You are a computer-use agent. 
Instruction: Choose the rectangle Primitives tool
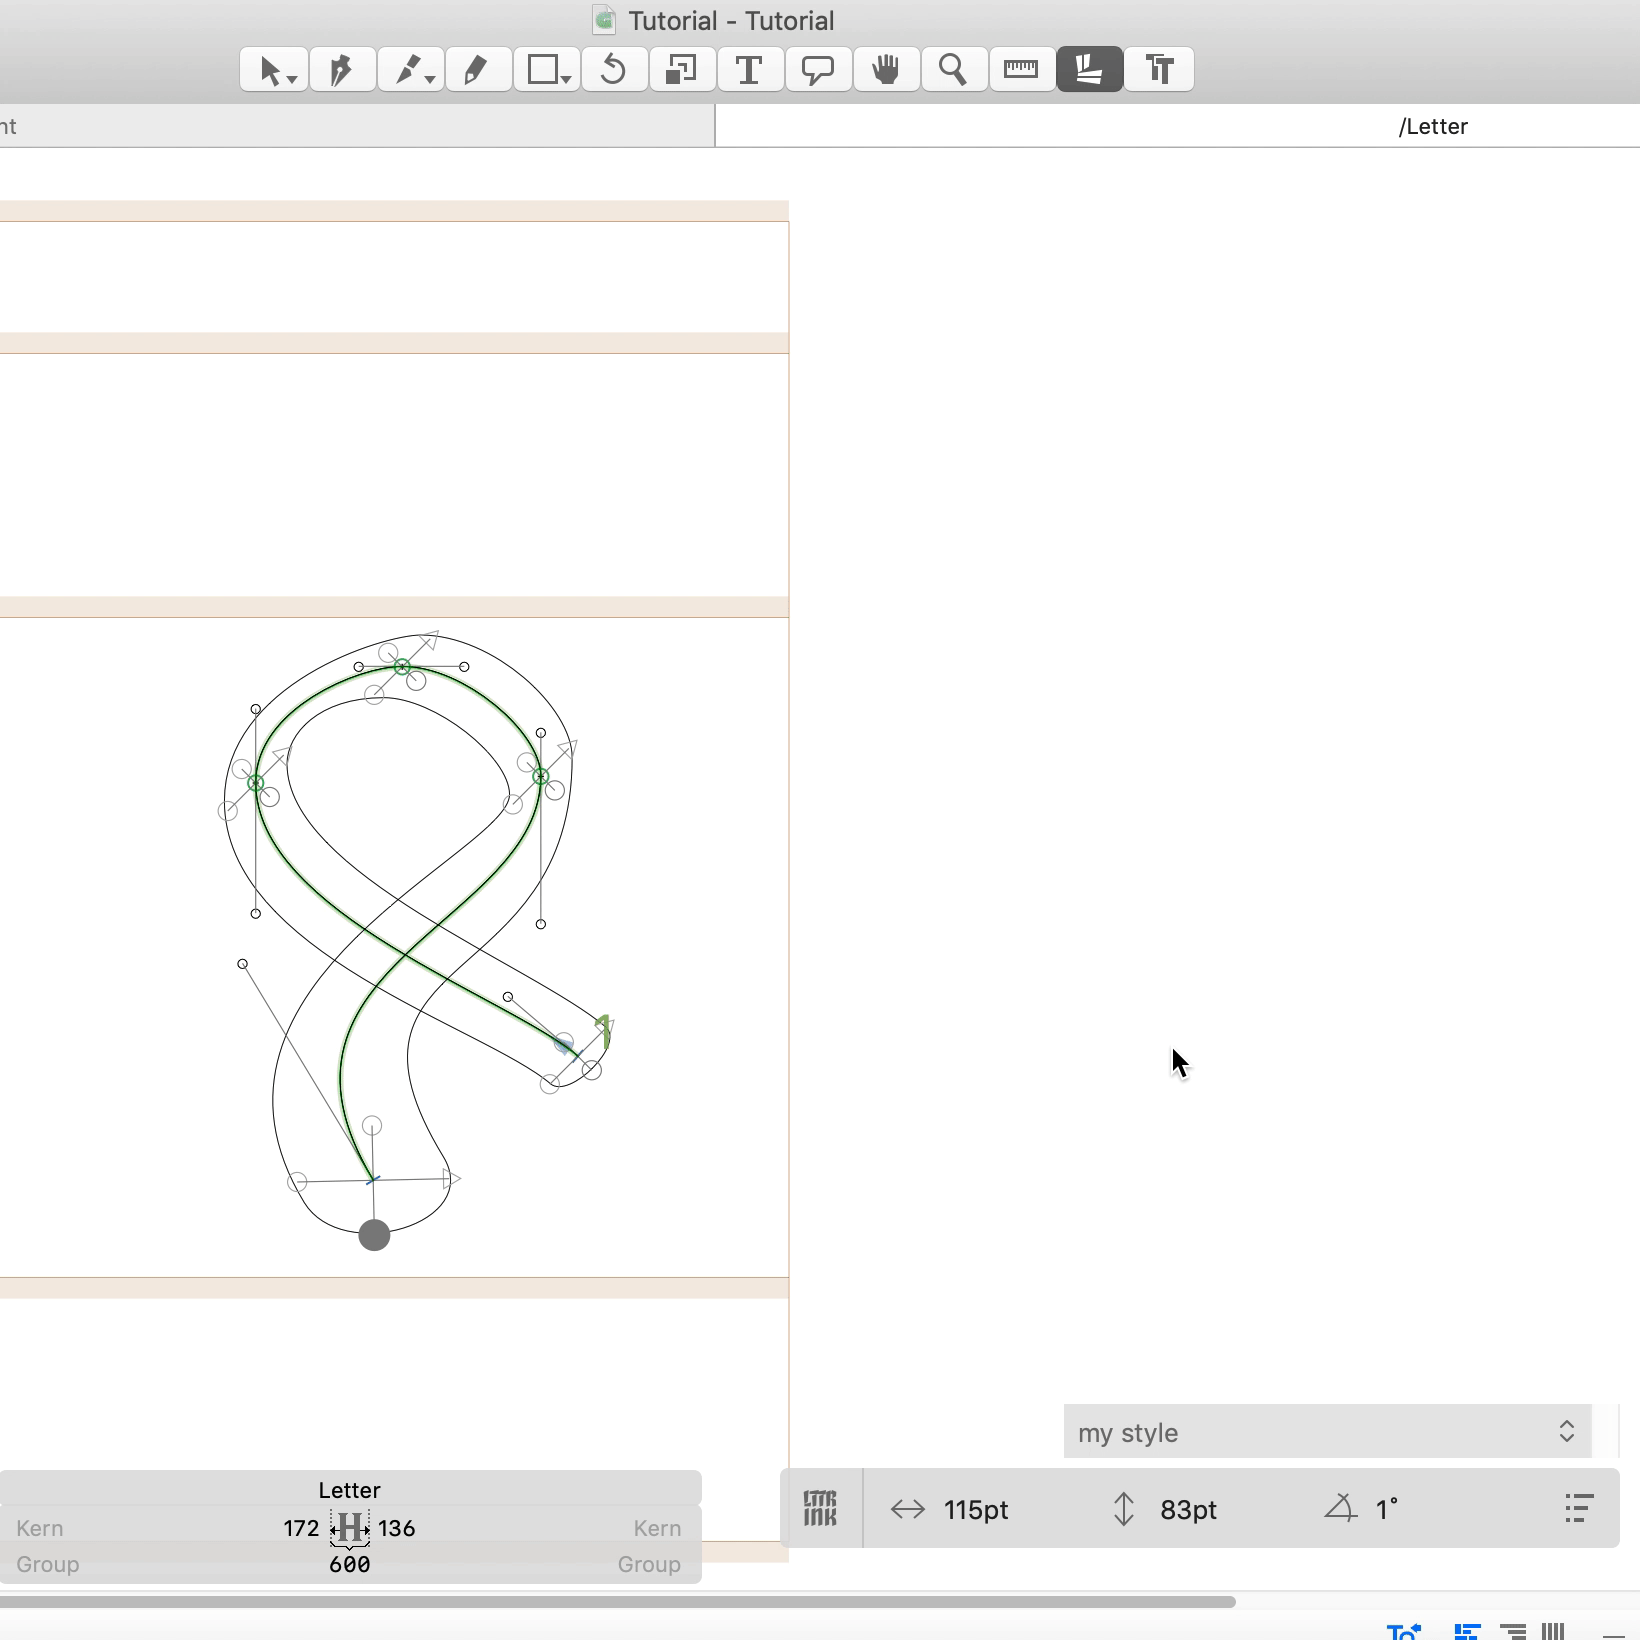click(x=547, y=70)
